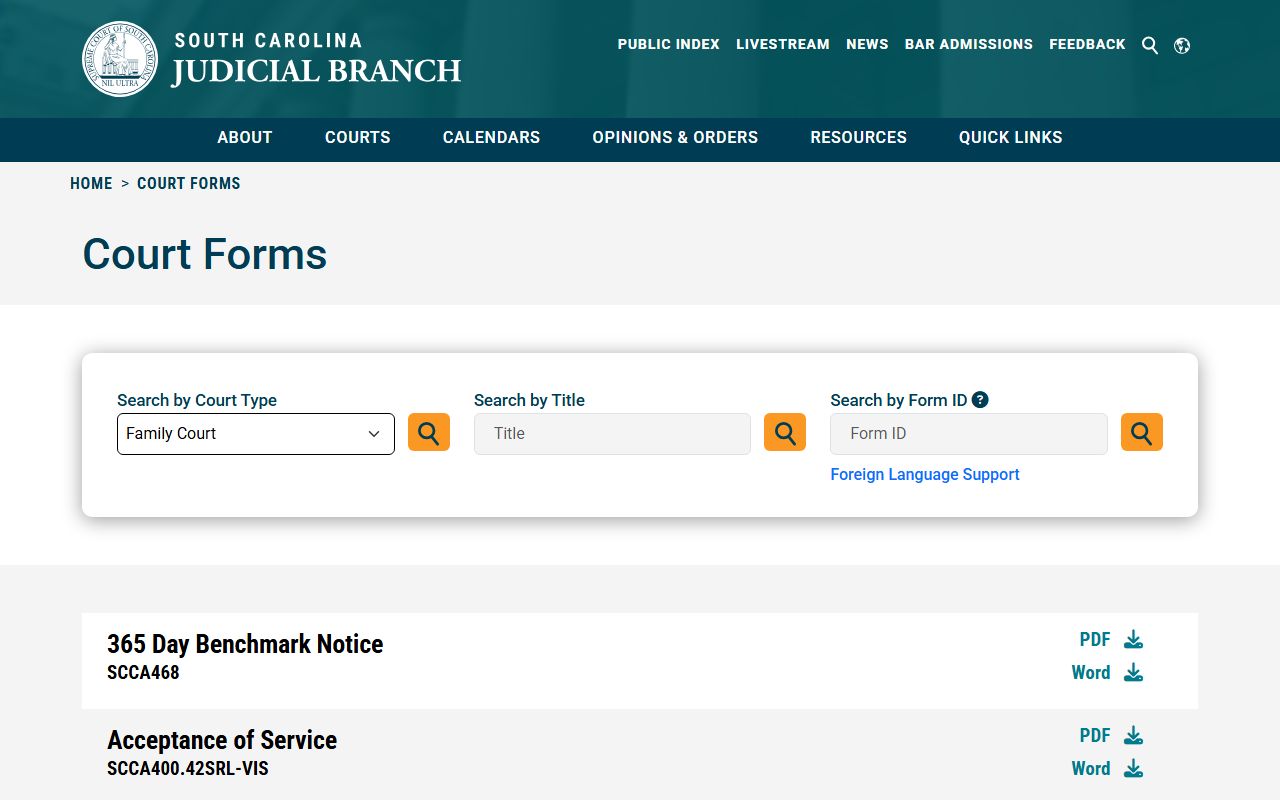Screen dimensions: 1280x800
Task: Click the South Carolina Supreme Court seal logo
Action: (x=120, y=59)
